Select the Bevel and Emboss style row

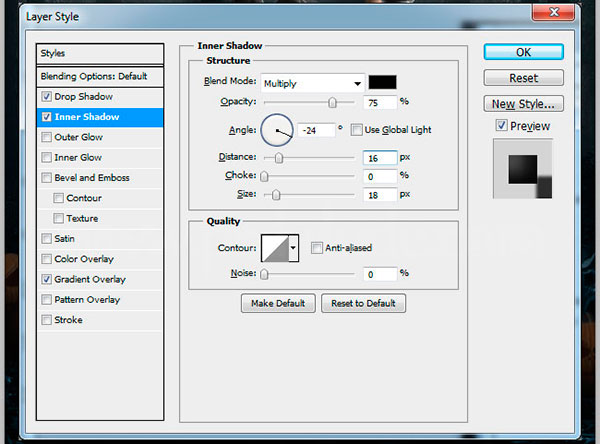point(100,178)
